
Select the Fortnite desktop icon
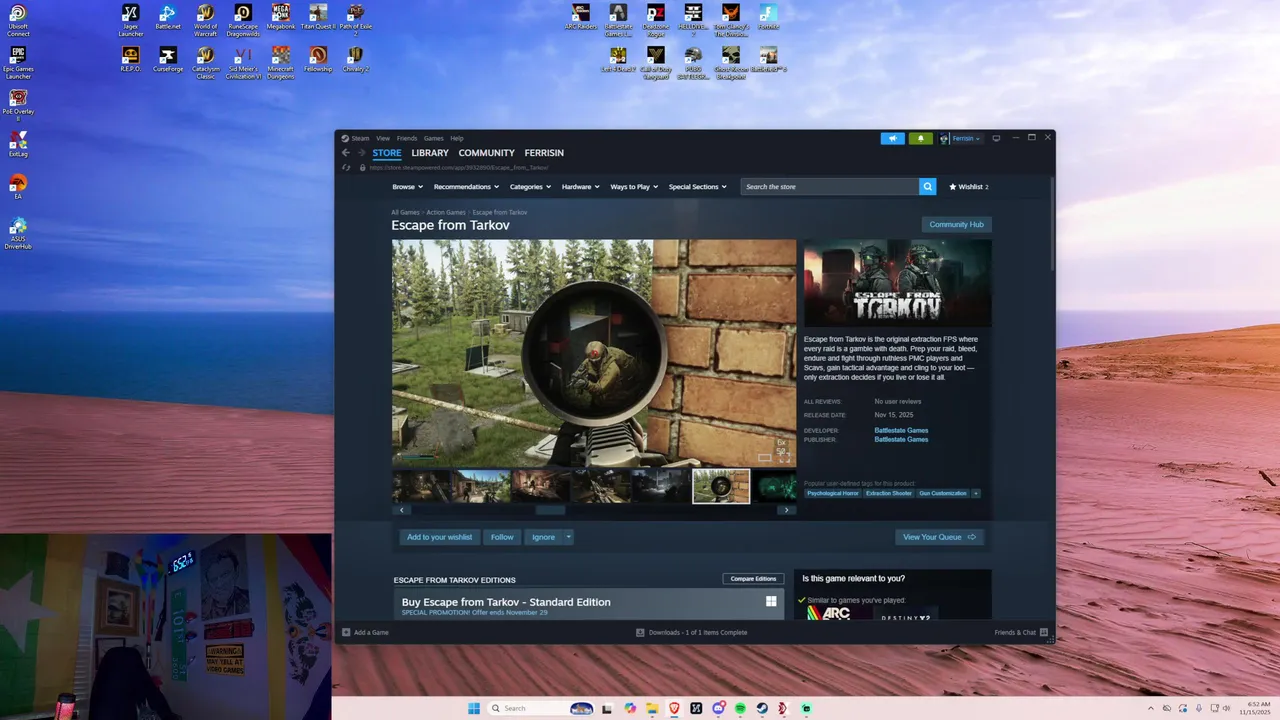point(768,17)
